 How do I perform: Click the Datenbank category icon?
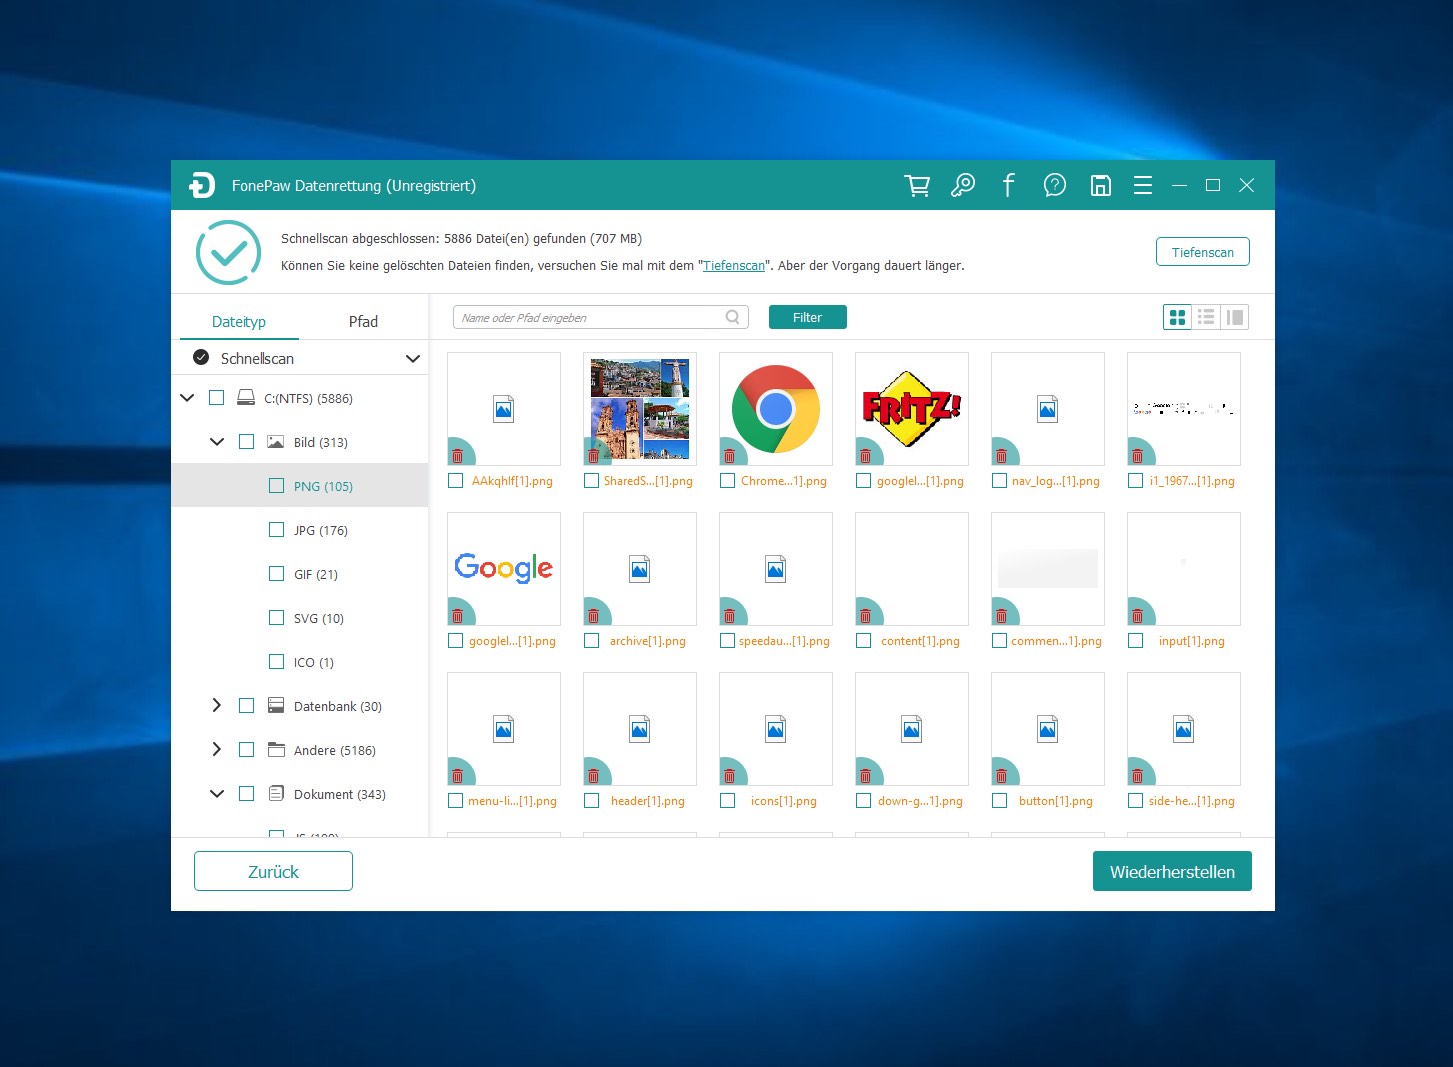tap(276, 706)
